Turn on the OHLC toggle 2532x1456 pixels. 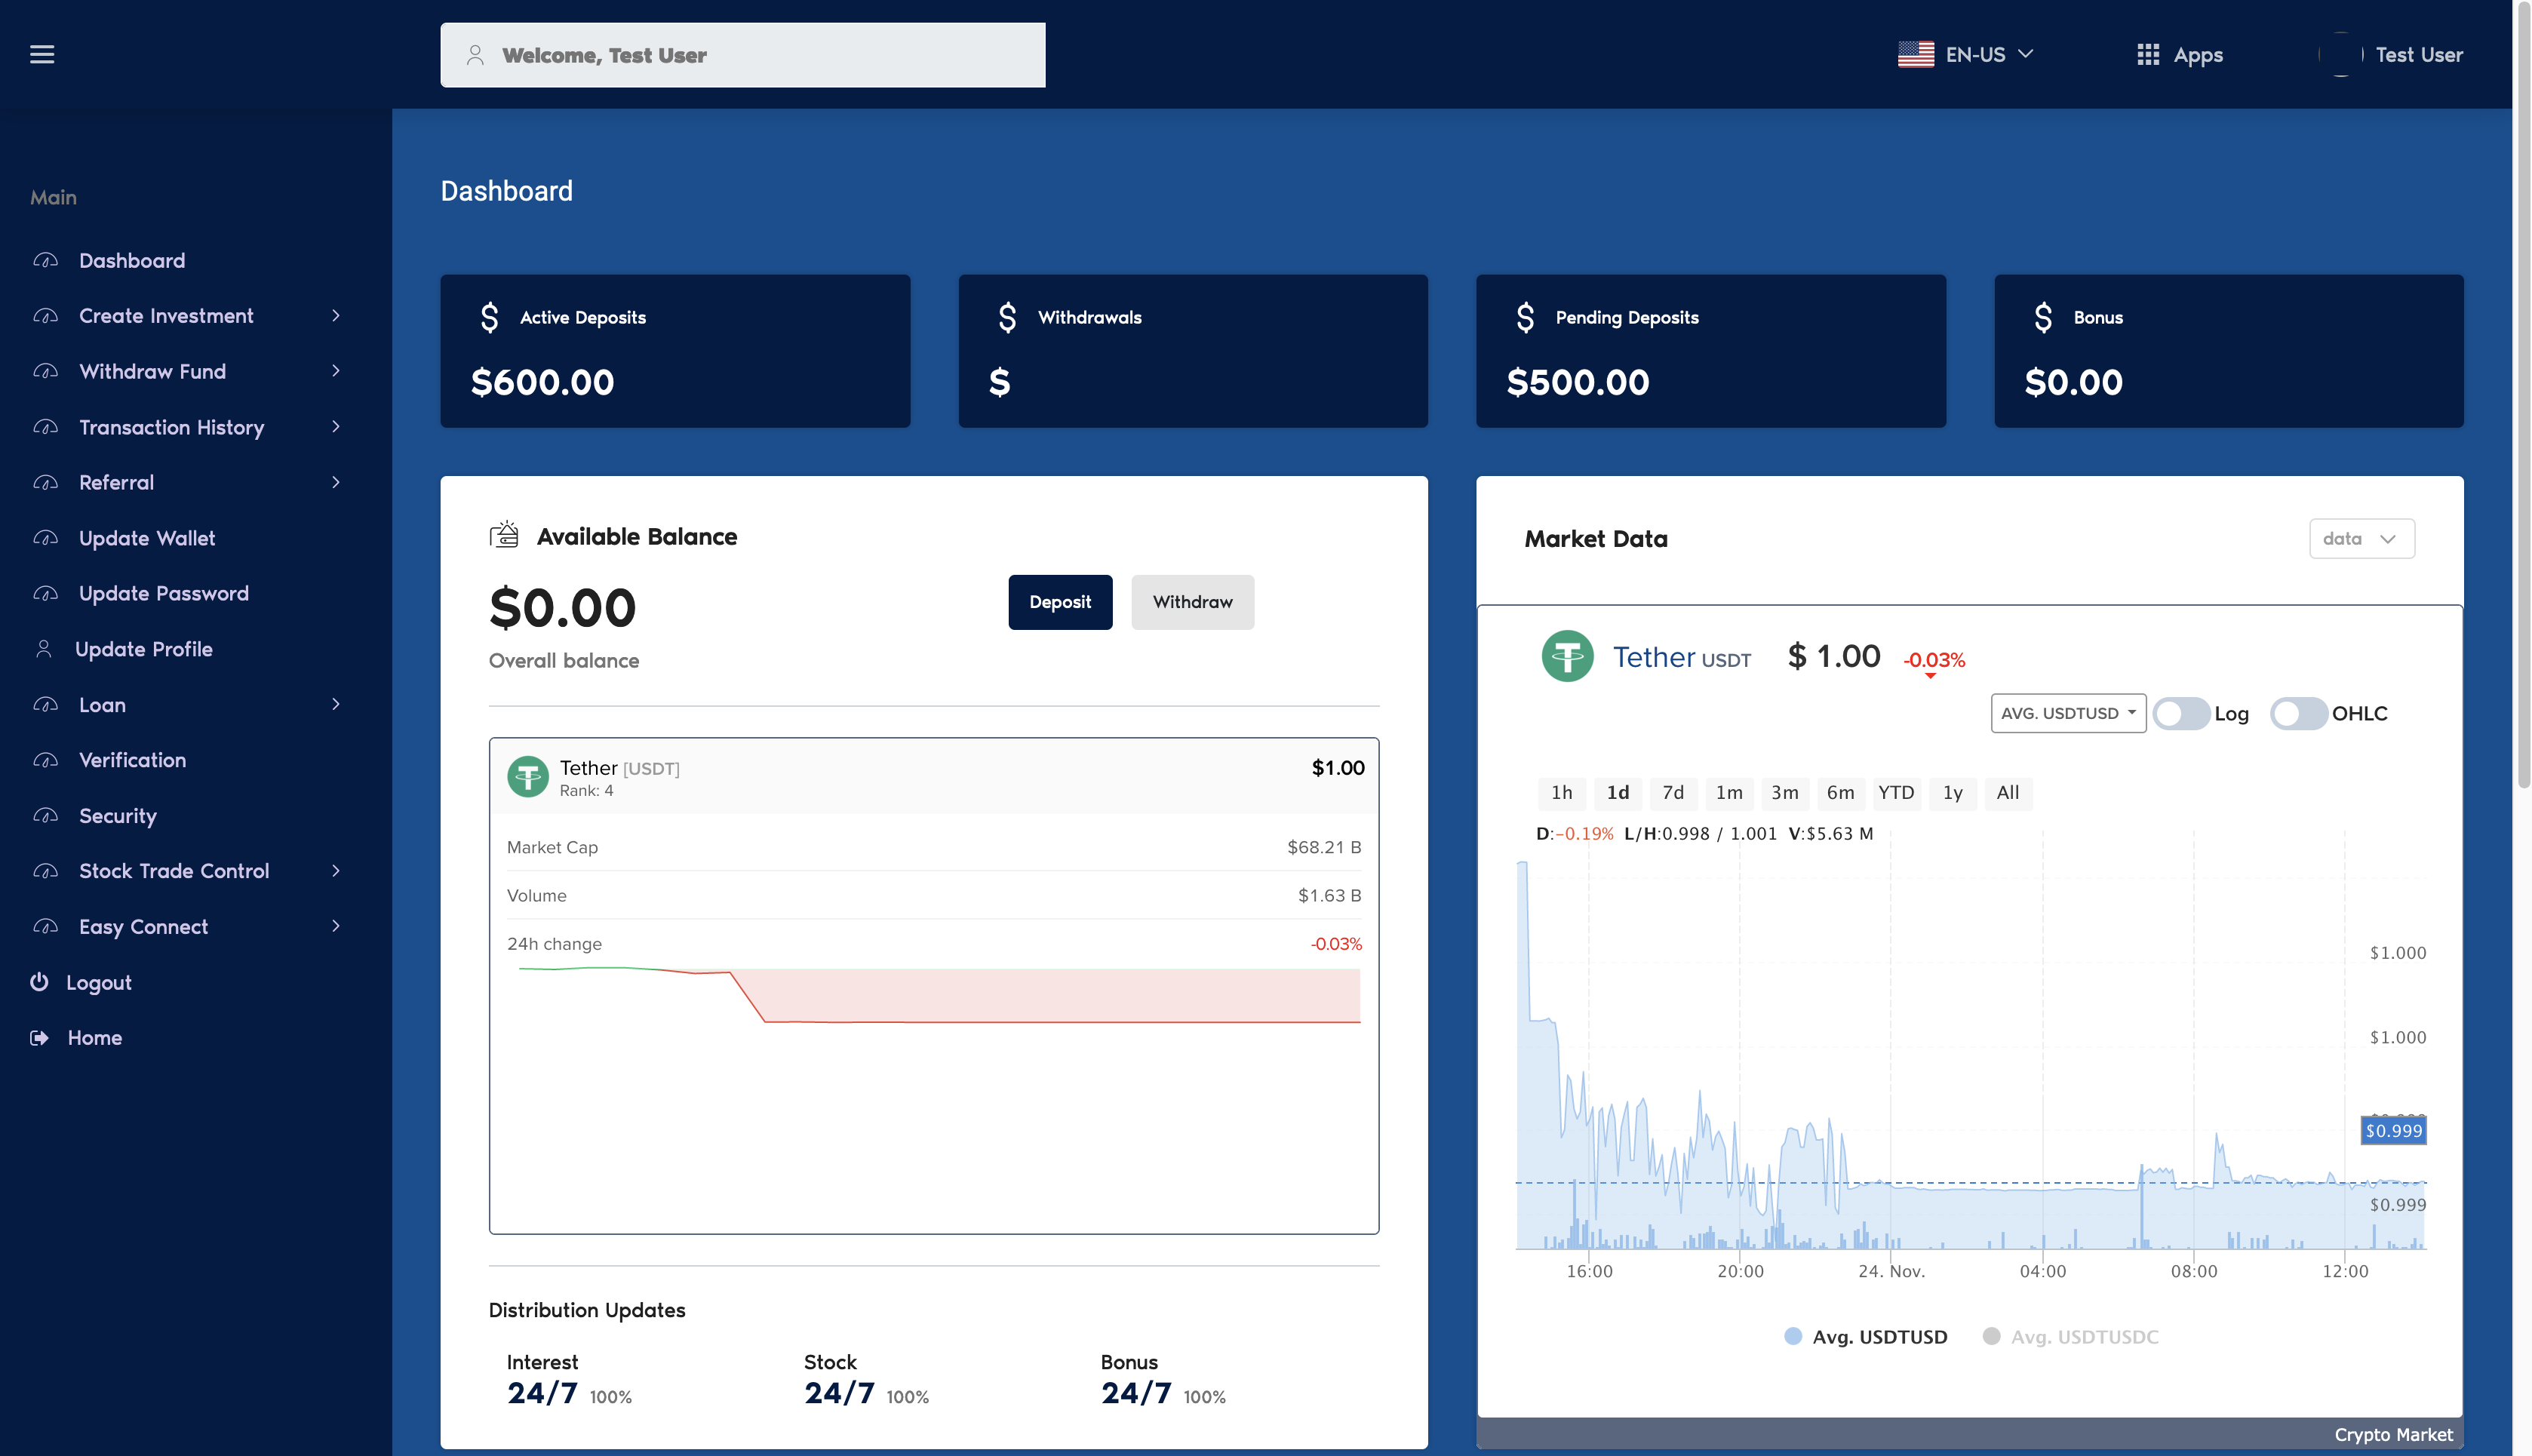coord(2298,713)
